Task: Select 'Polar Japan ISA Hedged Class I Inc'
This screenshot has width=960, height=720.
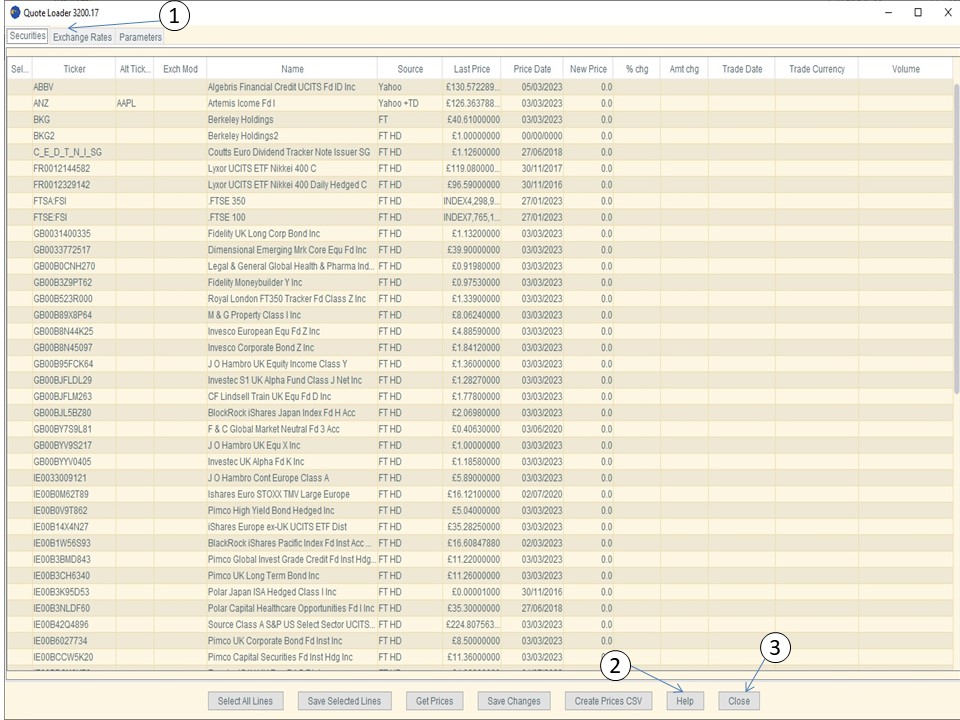Action: tap(292, 591)
